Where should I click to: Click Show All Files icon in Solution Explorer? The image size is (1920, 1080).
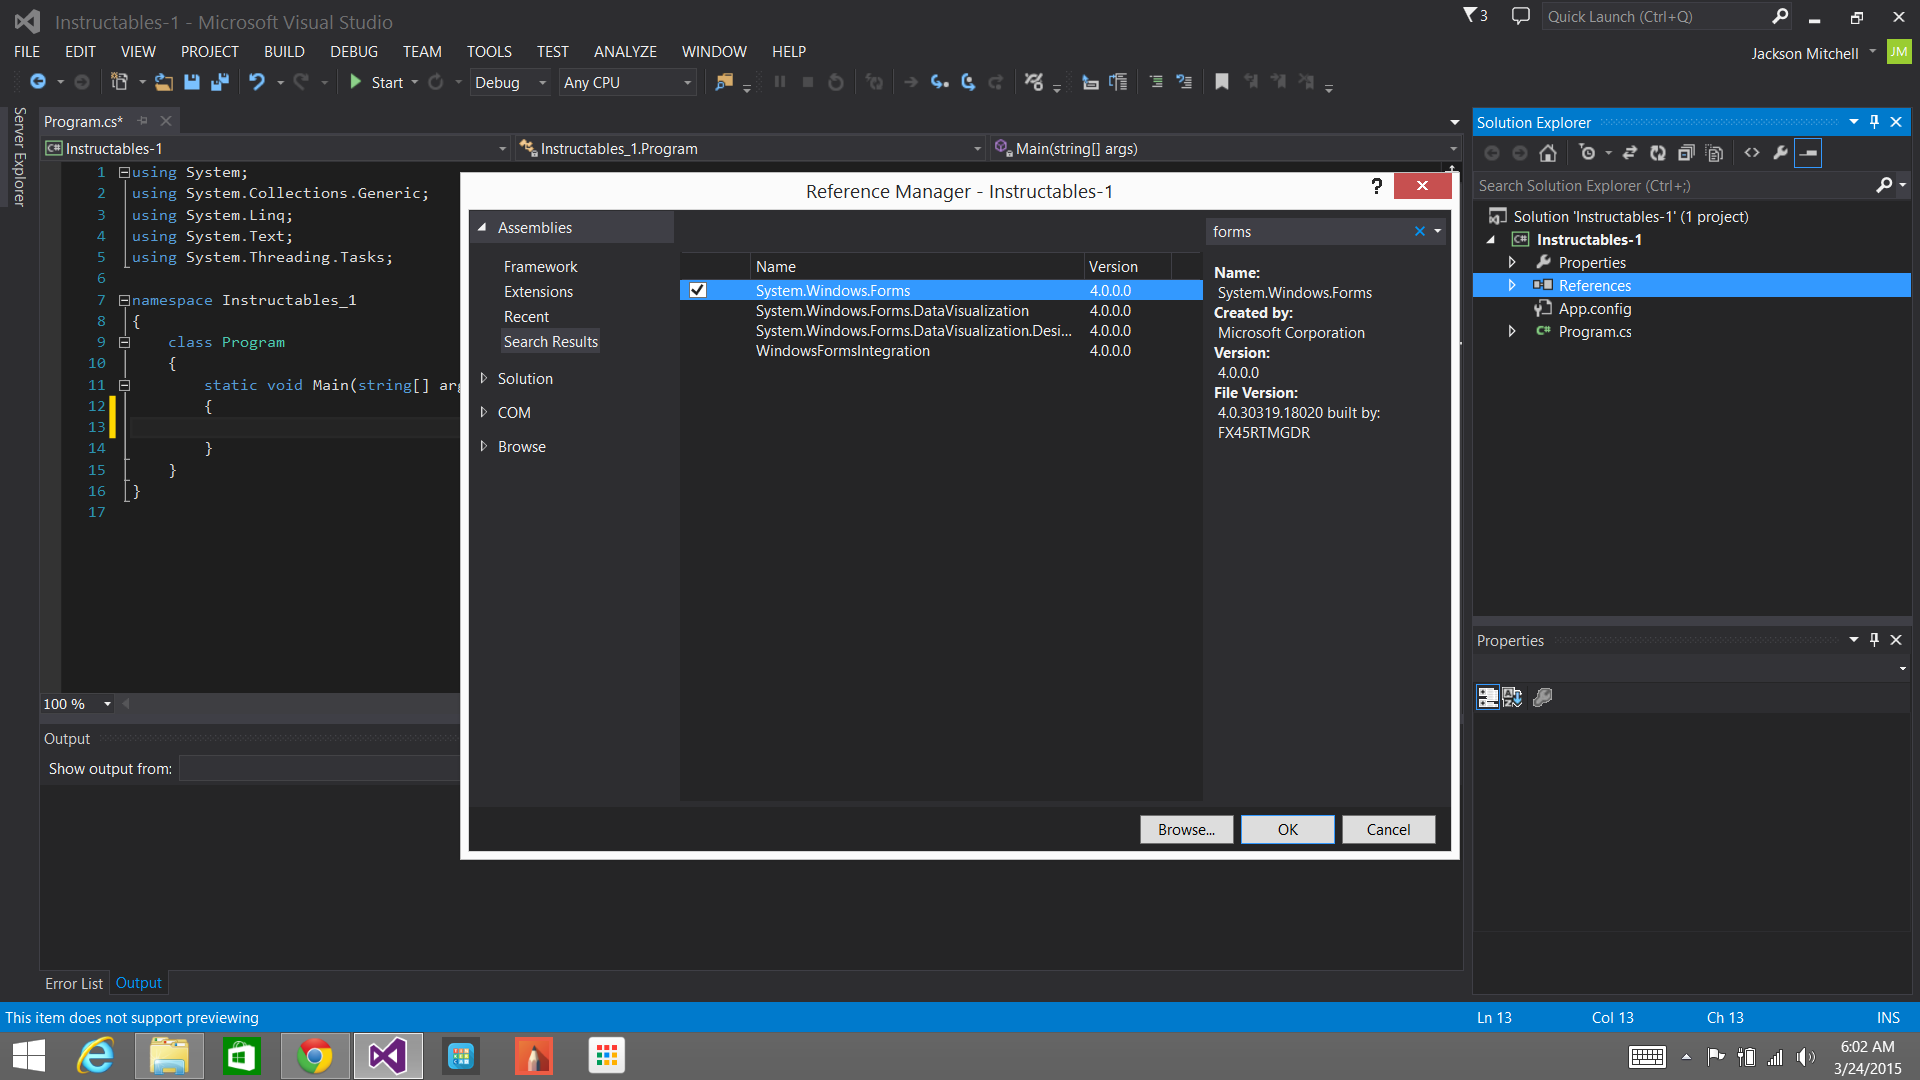[x=1714, y=153]
